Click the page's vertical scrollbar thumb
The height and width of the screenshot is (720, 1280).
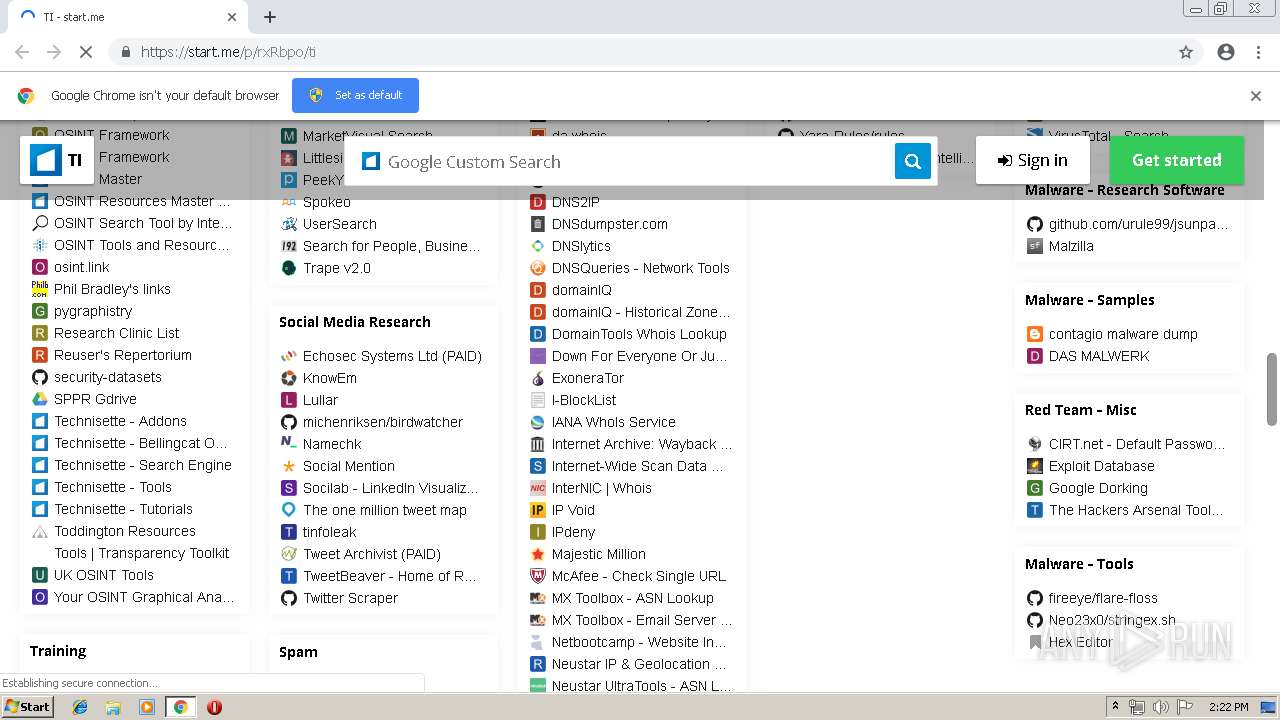point(1272,388)
